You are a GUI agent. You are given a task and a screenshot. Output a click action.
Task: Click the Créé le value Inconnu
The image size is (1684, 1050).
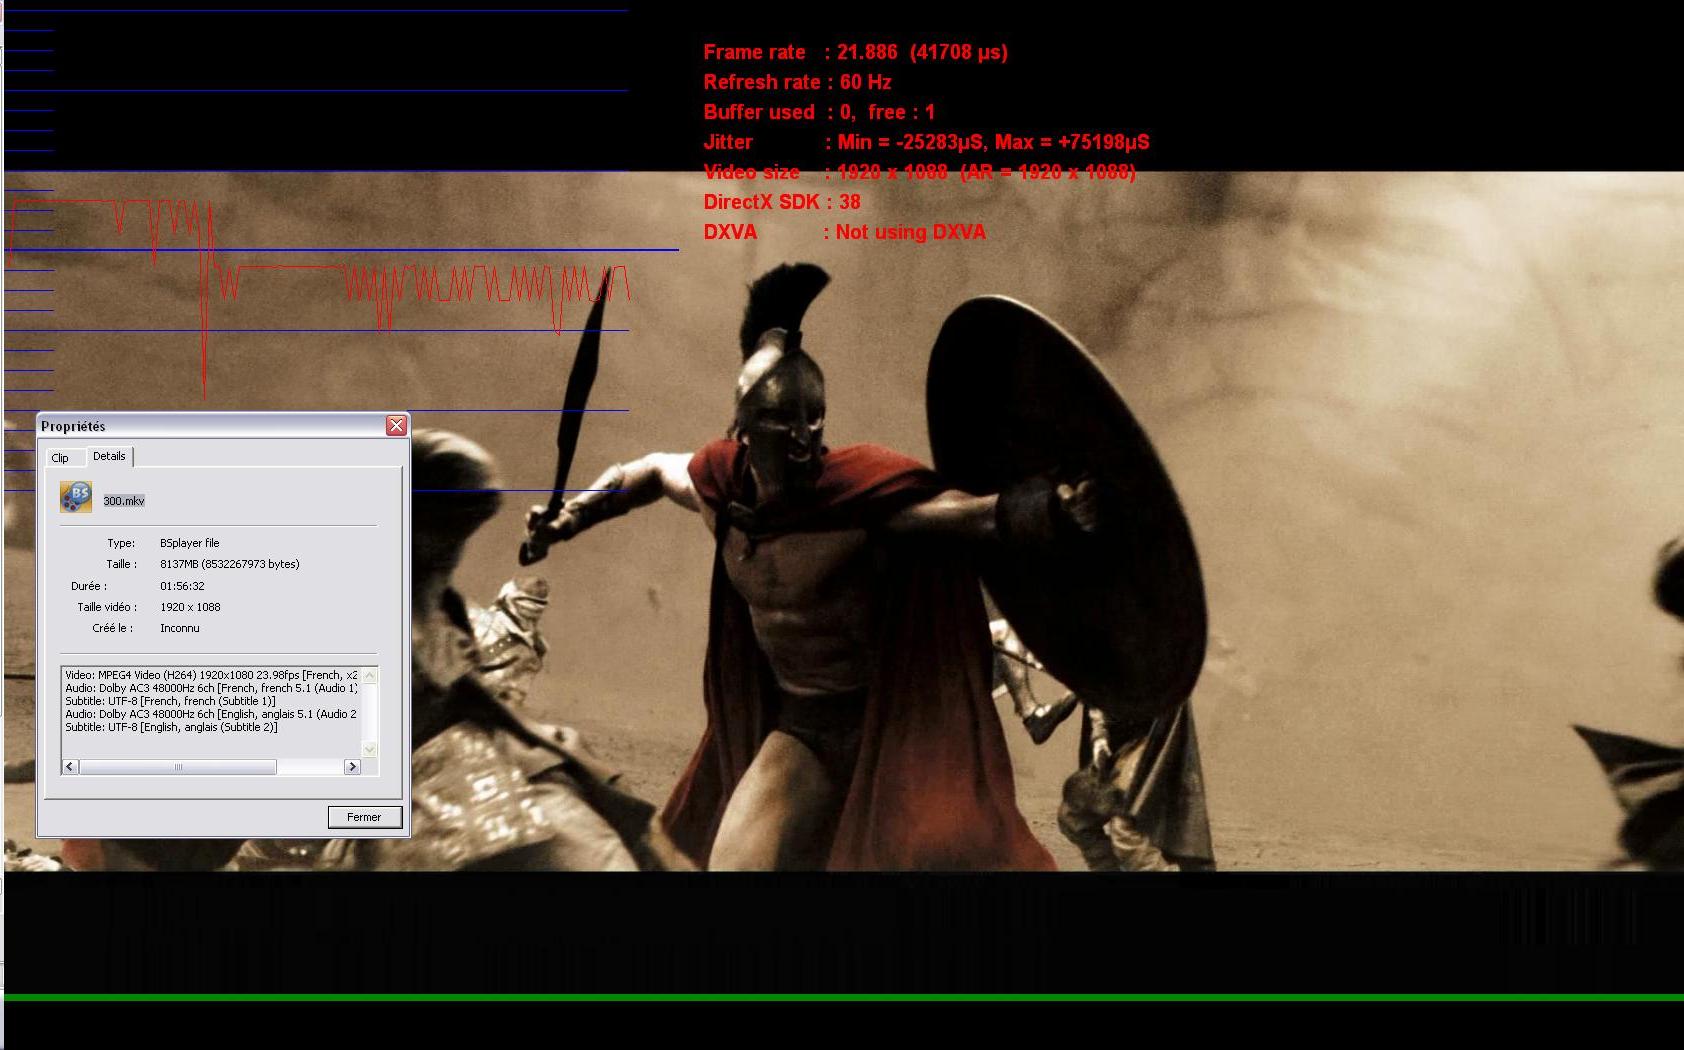(x=180, y=628)
